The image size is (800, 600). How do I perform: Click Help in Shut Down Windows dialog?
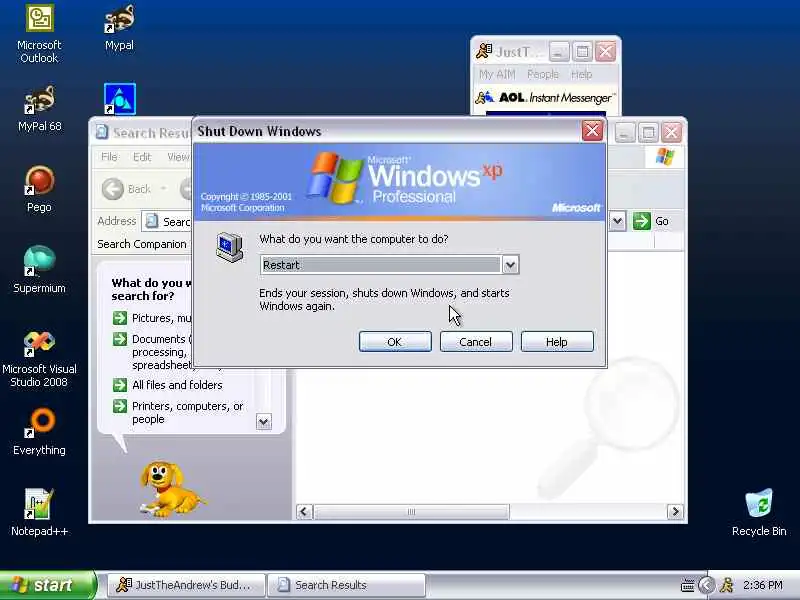[557, 342]
